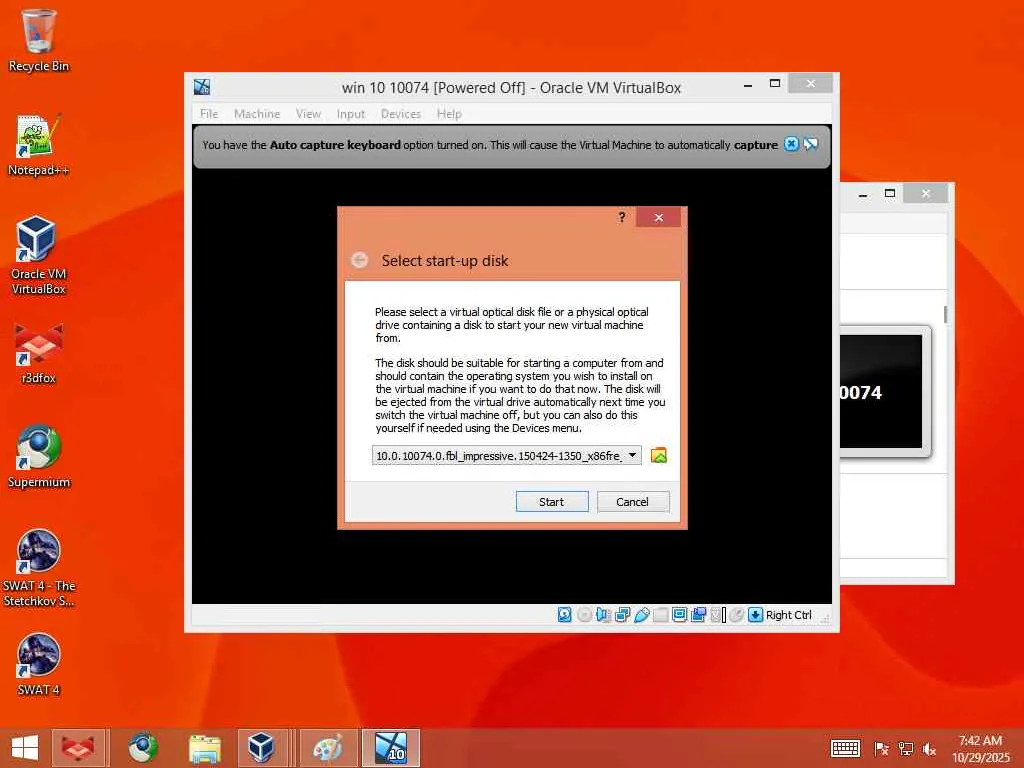
Task: Click the Right Ctrl host key label
Action: [788, 615]
